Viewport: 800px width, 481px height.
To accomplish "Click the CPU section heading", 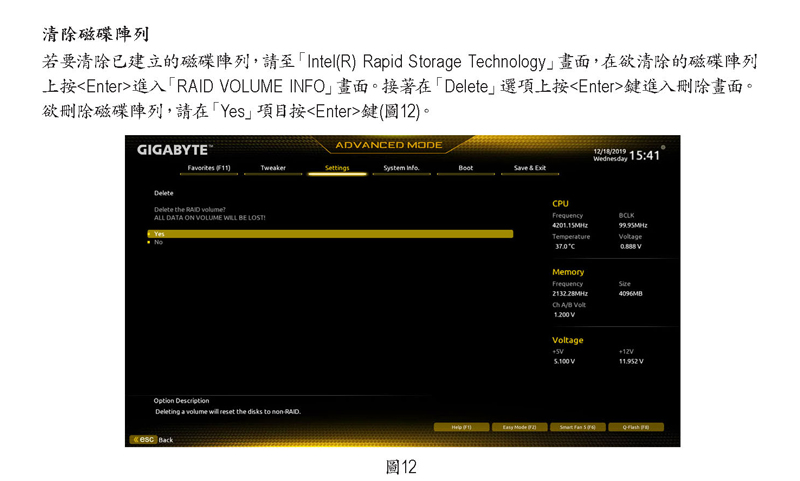I will (560, 204).
